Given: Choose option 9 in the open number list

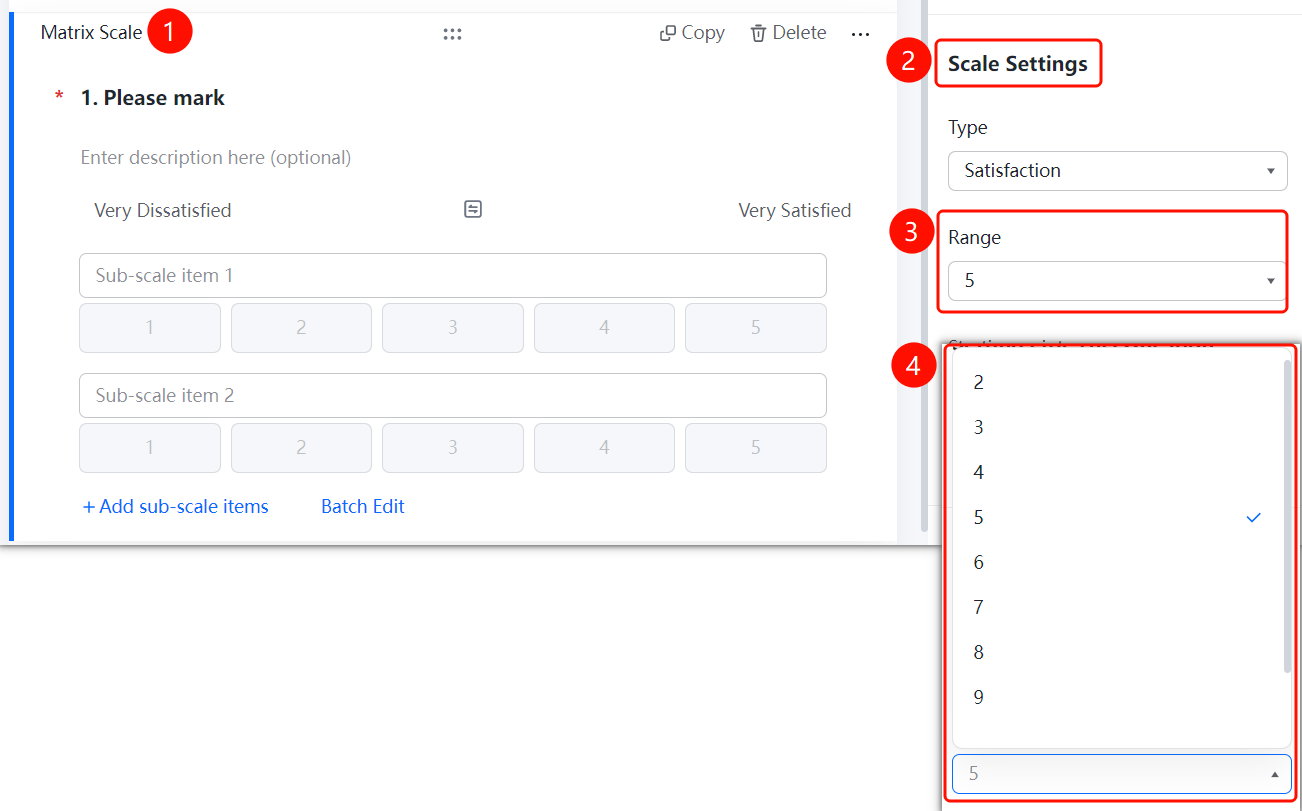Looking at the screenshot, I should point(1116,697).
